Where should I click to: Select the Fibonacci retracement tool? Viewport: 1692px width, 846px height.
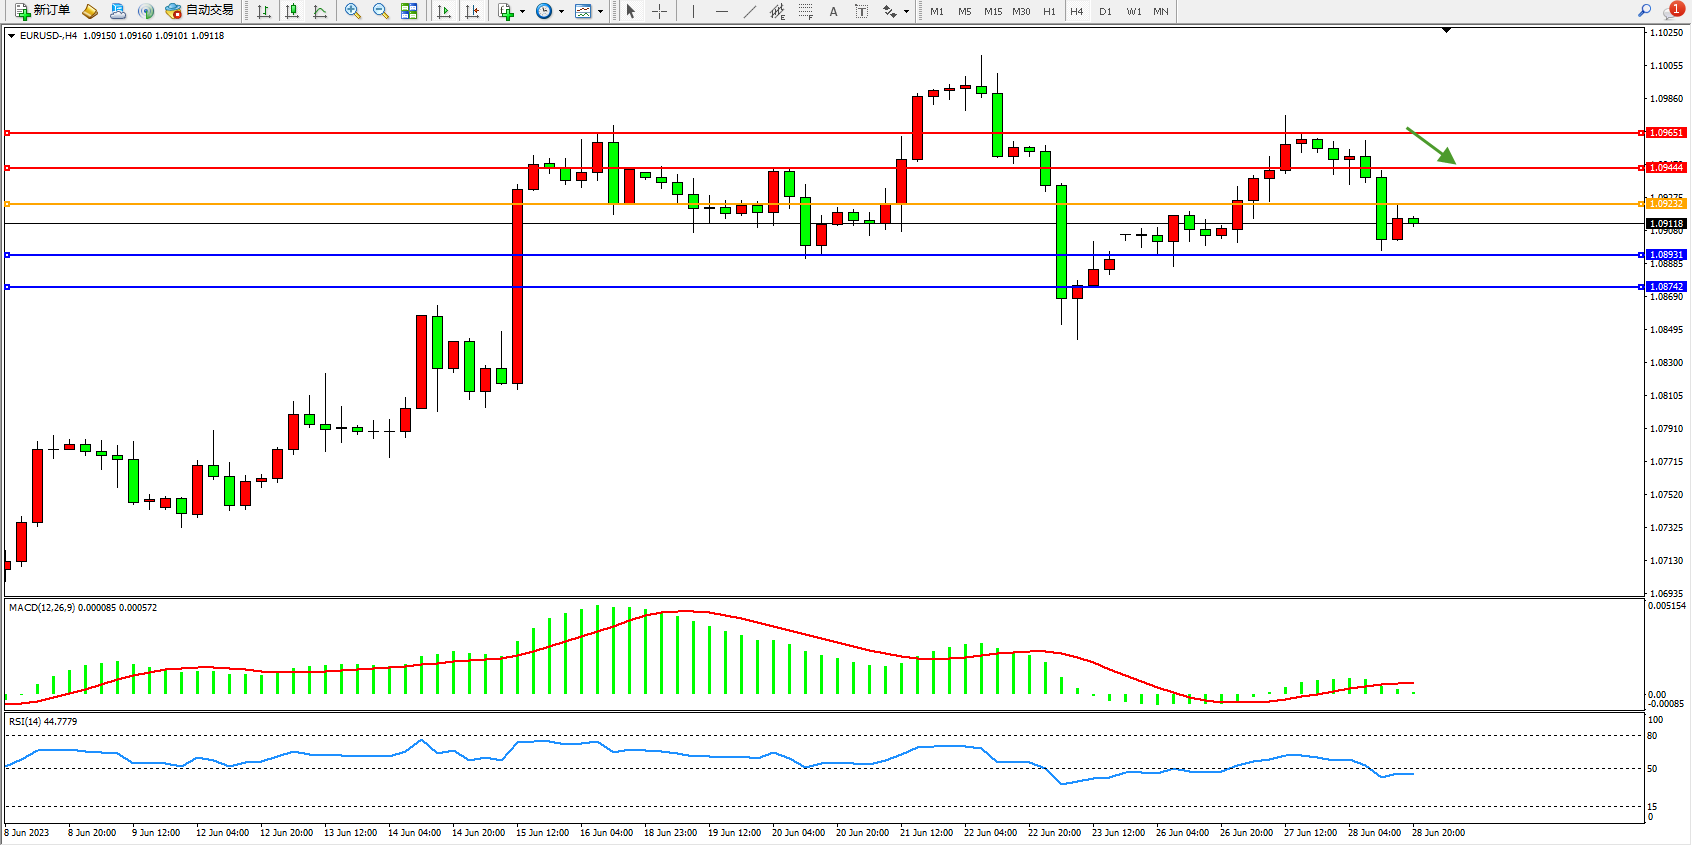click(x=805, y=11)
